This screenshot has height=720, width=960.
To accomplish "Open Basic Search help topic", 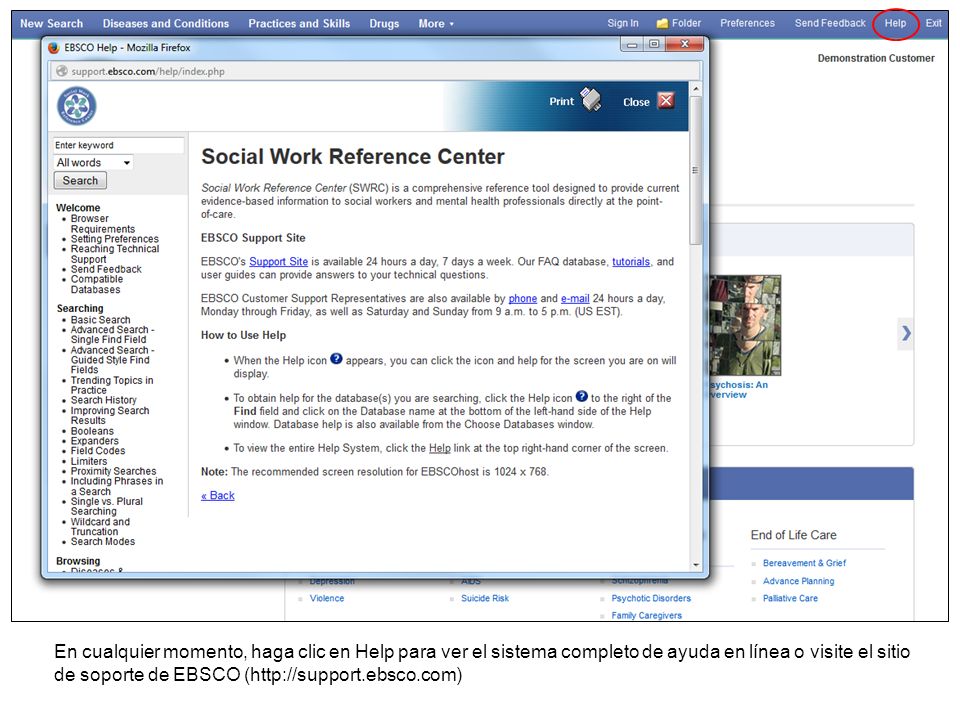I will pos(100,320).
